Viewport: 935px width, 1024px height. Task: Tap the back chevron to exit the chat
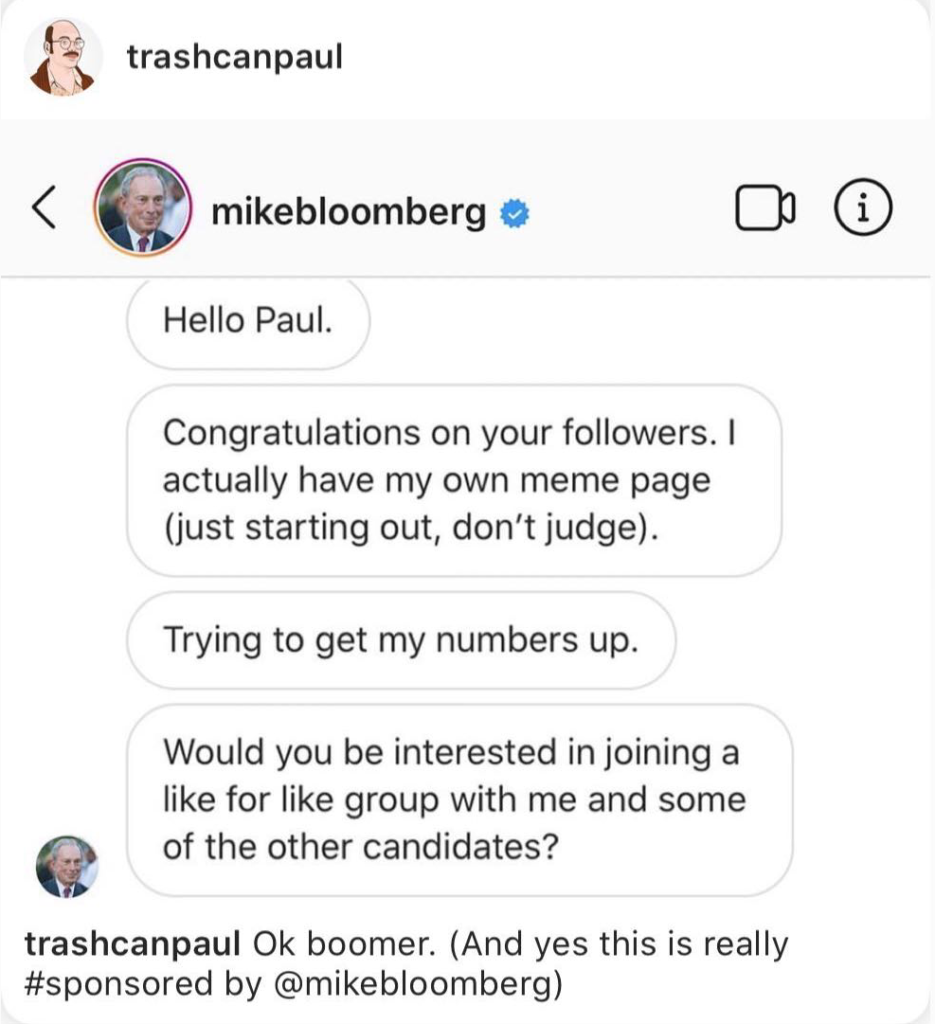point(42,207)
